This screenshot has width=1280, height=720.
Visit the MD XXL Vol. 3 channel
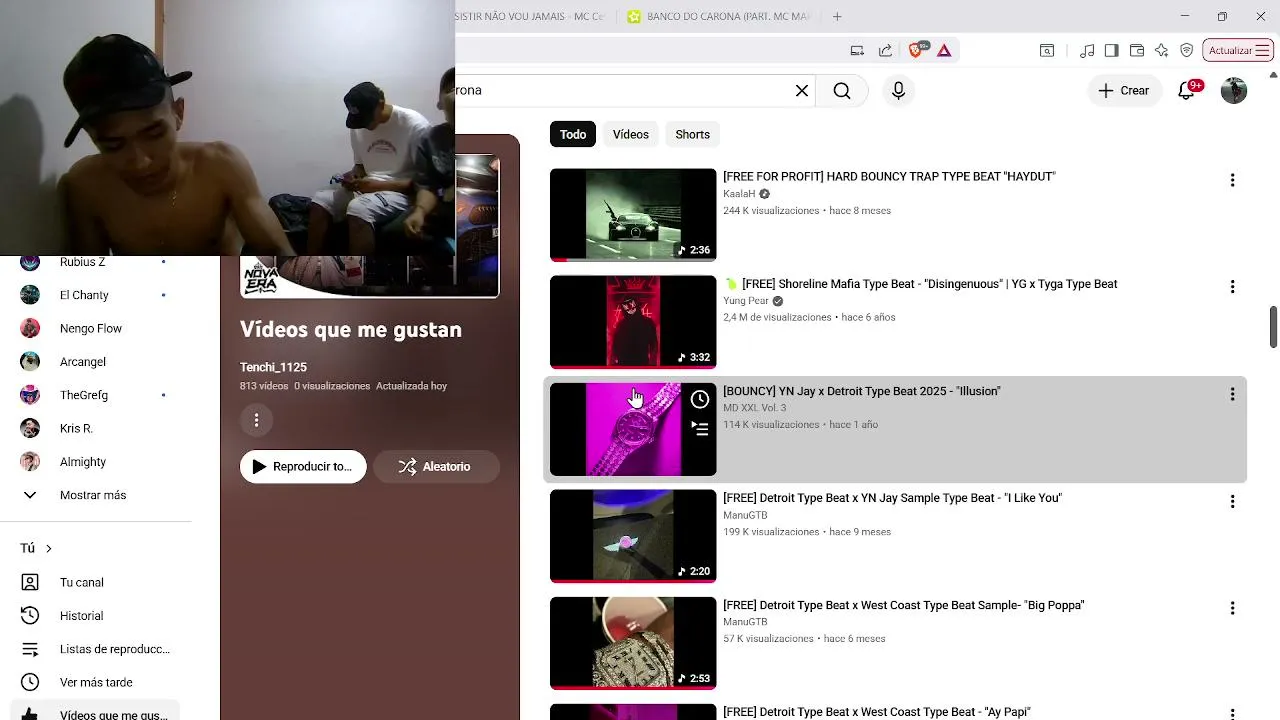[x=755, y=408]
